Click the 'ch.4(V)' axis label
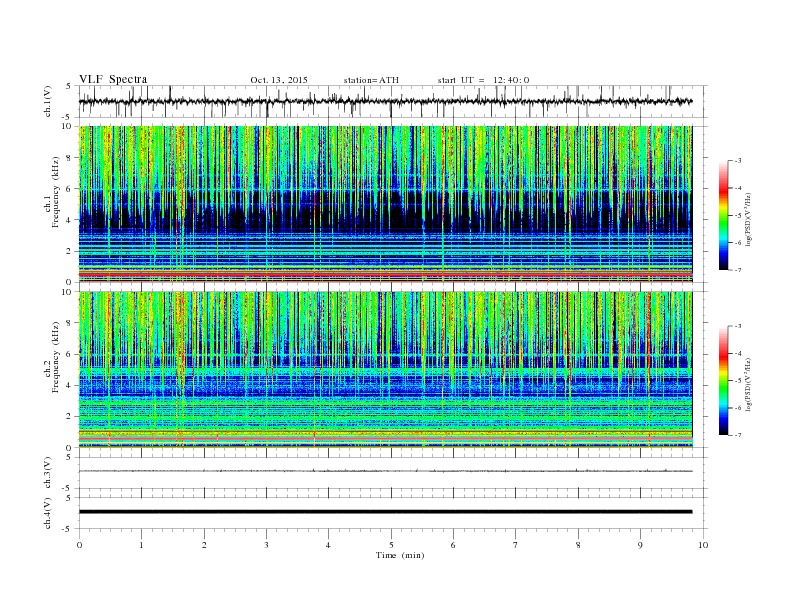792x612 pixels. [48, 513]
